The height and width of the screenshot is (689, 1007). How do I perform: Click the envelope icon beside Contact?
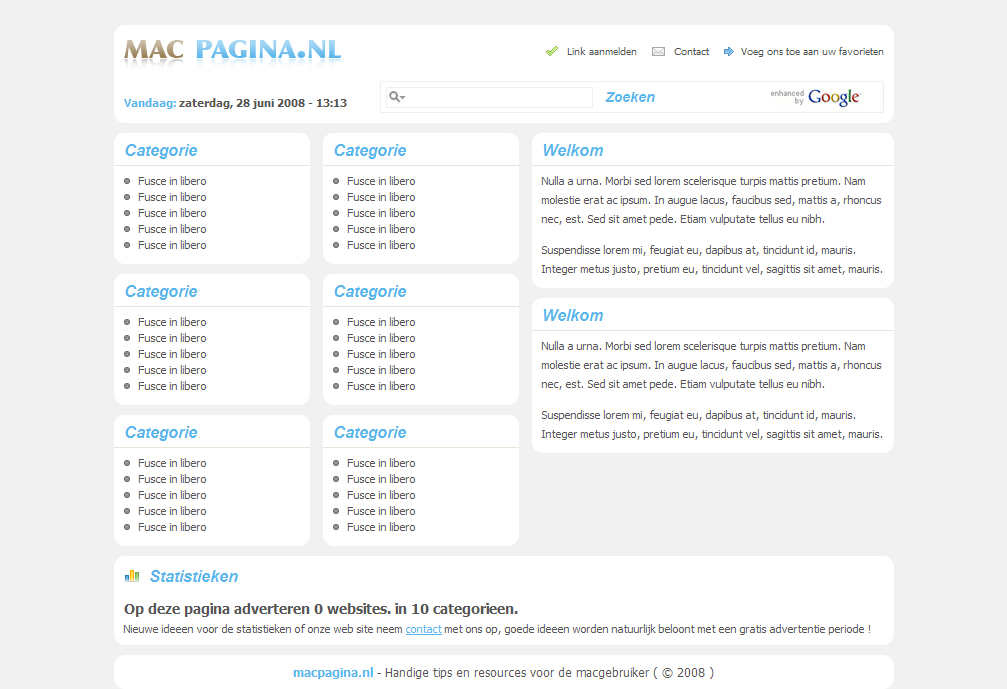coord(658,51)
